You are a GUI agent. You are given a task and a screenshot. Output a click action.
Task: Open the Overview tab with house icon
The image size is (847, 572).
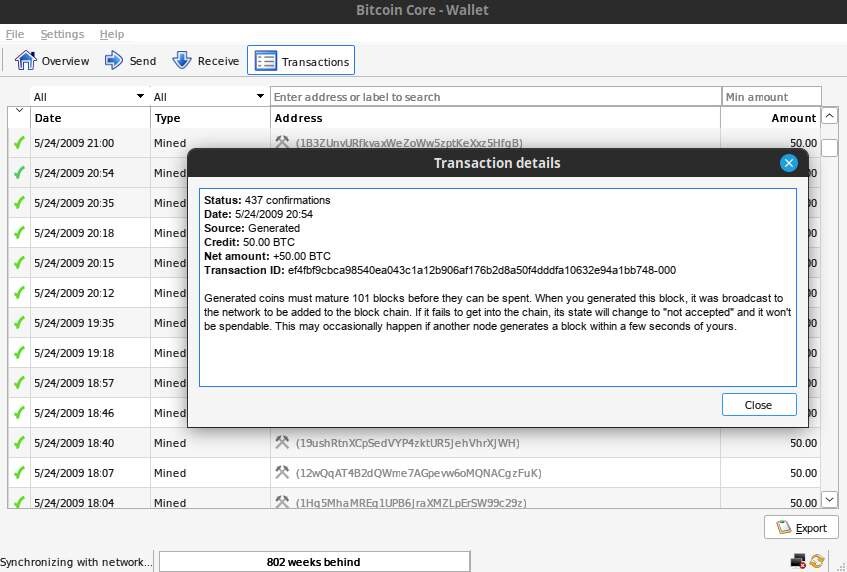point(52,60)
